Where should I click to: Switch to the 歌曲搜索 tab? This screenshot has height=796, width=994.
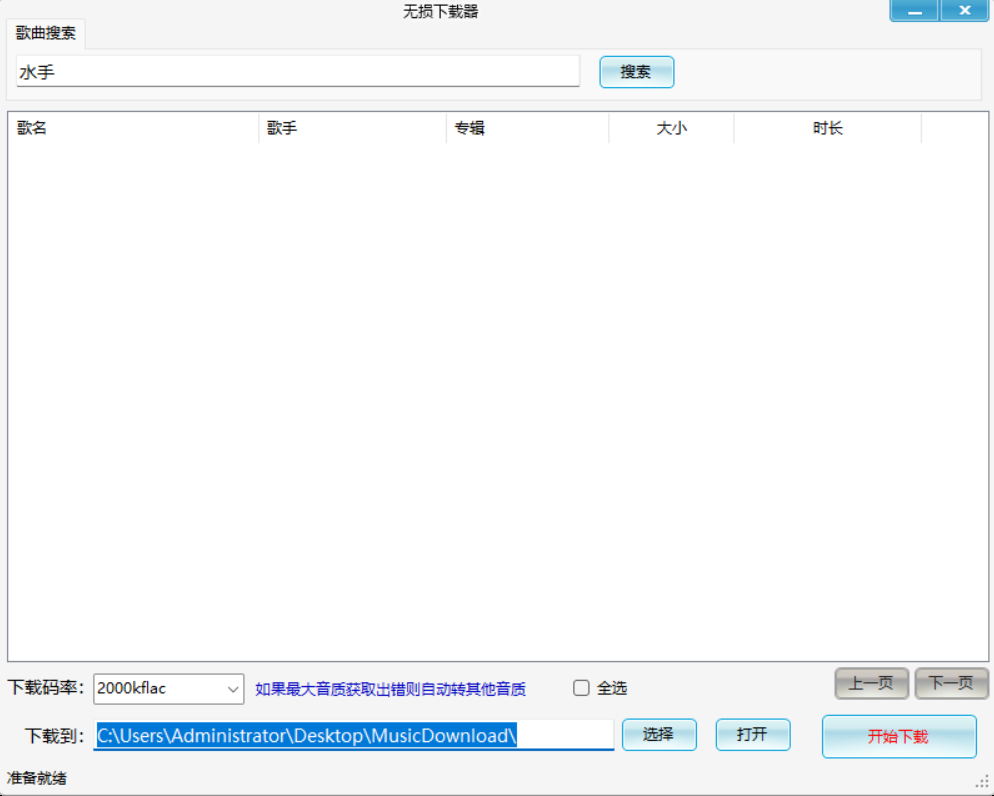click(x=44, y=33)
